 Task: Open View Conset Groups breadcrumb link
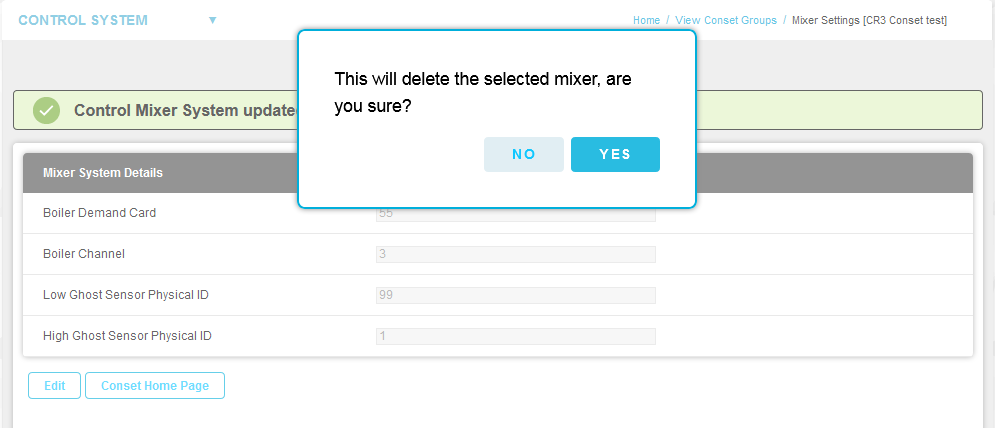(726, 20)
